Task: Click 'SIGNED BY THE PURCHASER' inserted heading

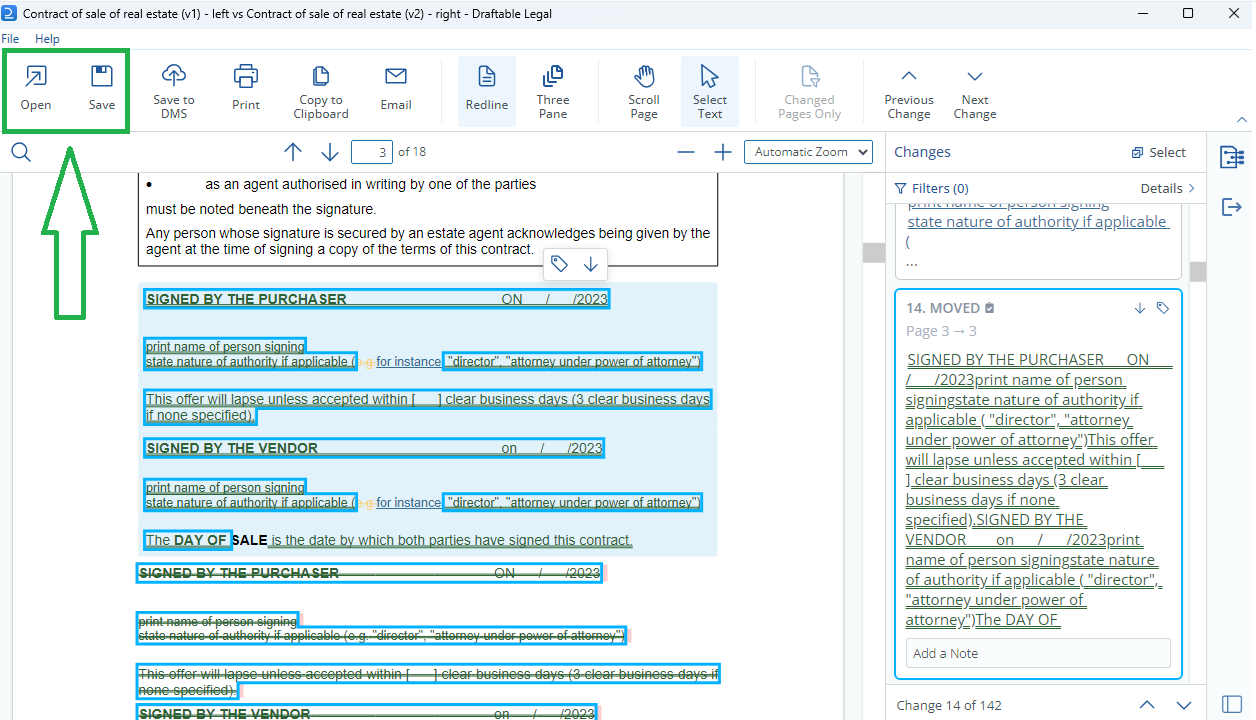Action: click(x=247, y=299)
